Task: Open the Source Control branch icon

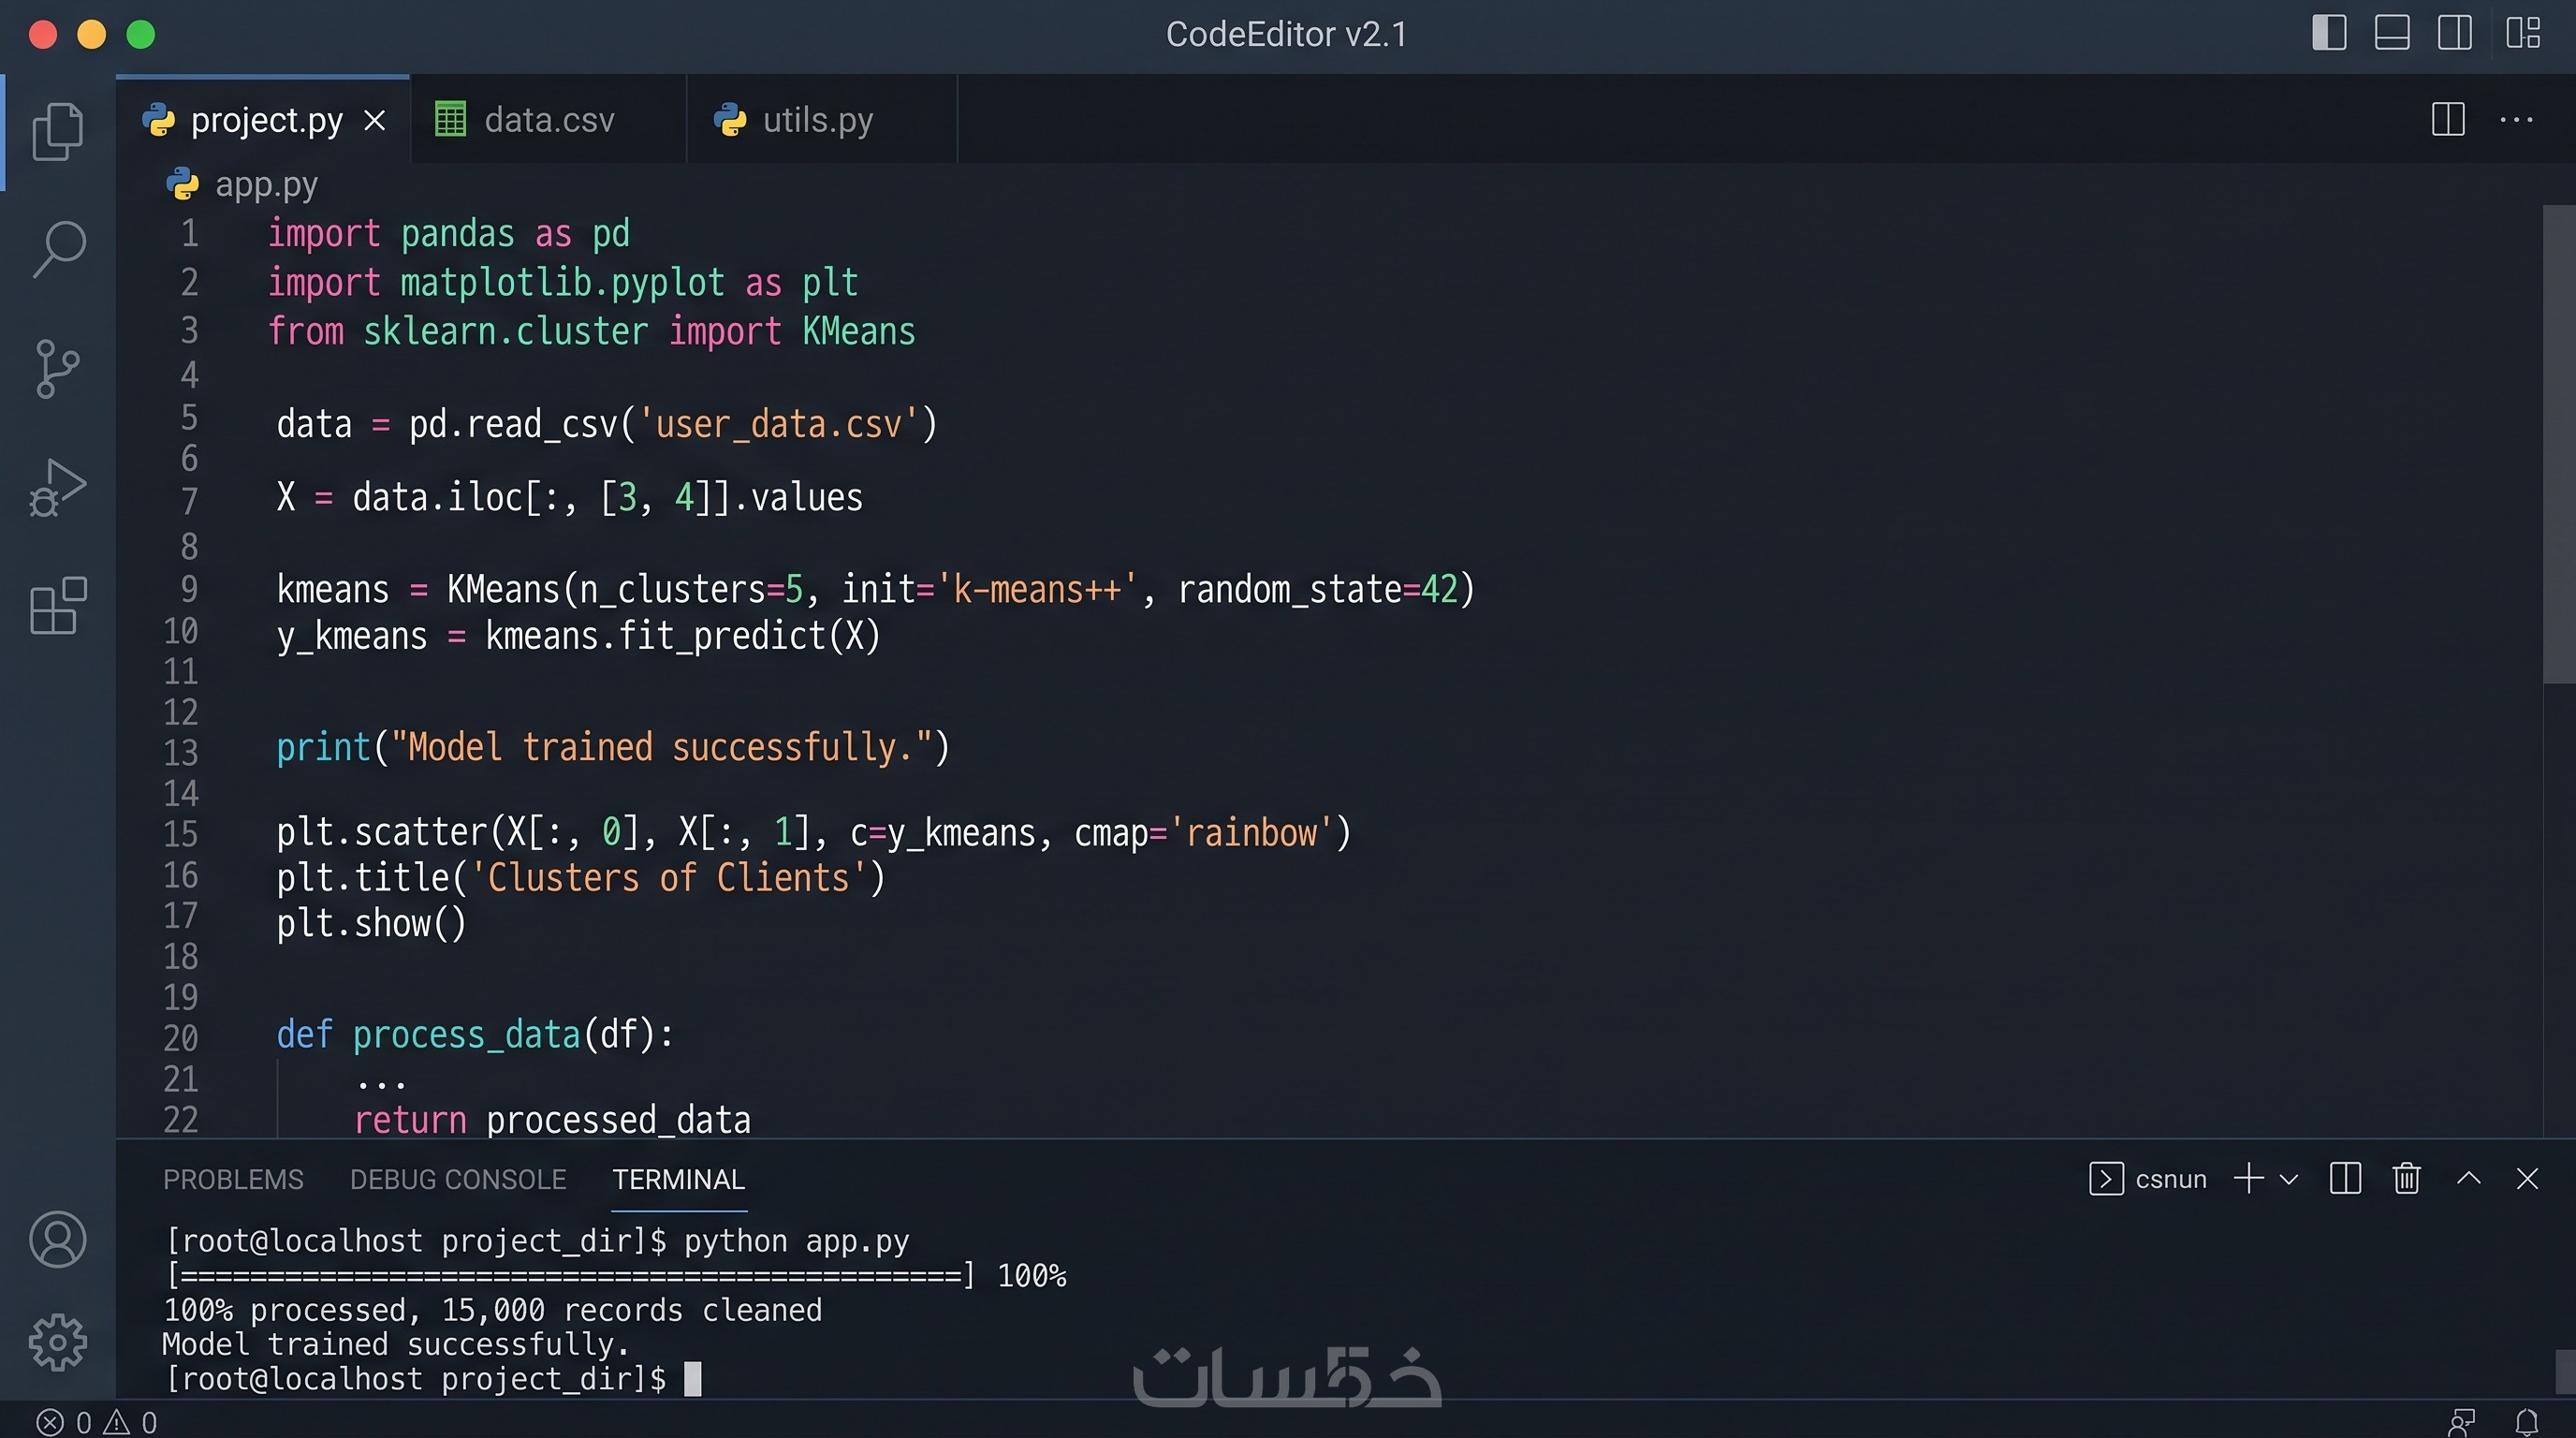Action: coord(57,368)
